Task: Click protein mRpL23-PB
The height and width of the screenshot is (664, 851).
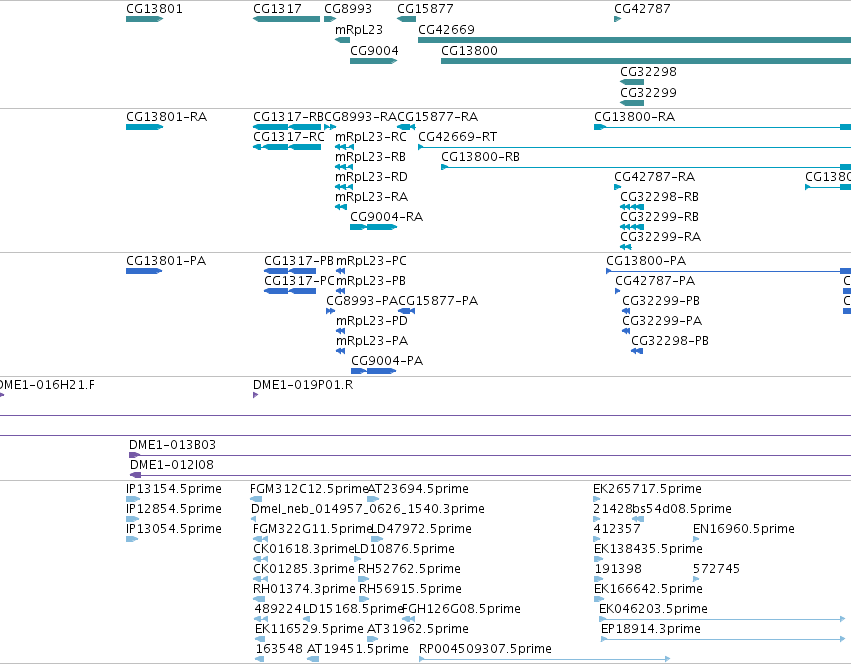Action: click(371, 281)
